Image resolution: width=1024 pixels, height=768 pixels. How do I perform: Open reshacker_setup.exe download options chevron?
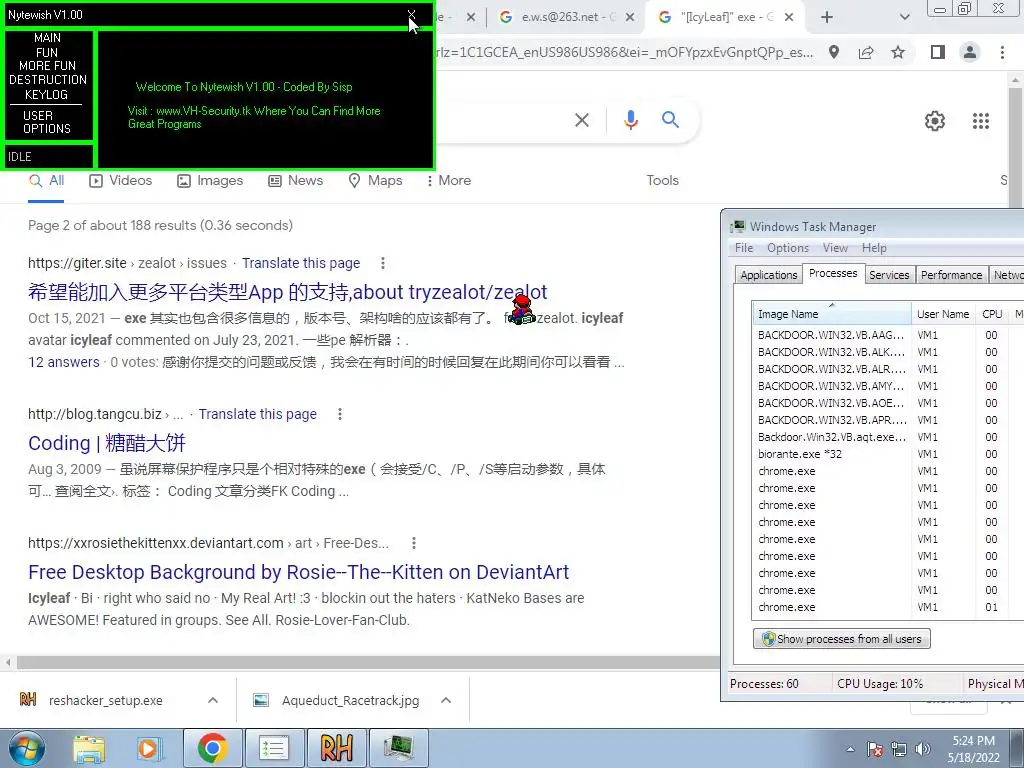(213, 700)
